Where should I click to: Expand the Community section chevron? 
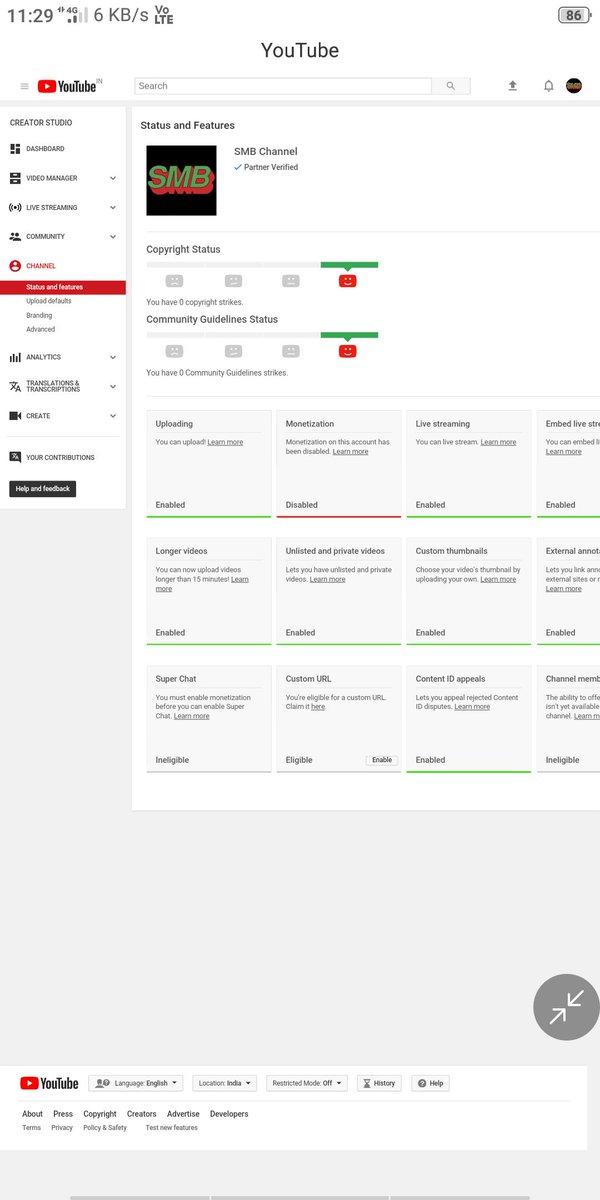tap(113, 237)
